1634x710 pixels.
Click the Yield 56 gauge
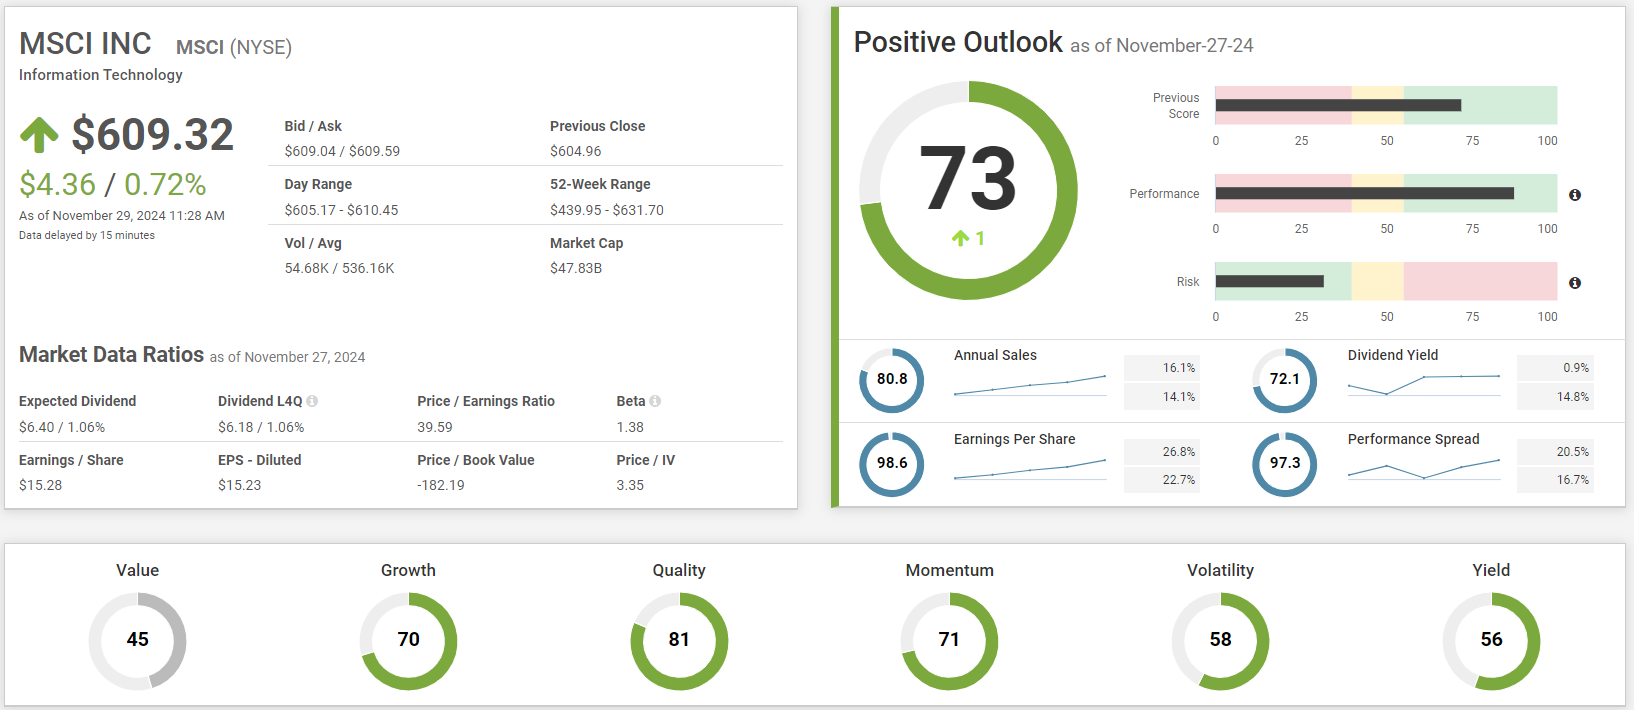point(1491,641)
